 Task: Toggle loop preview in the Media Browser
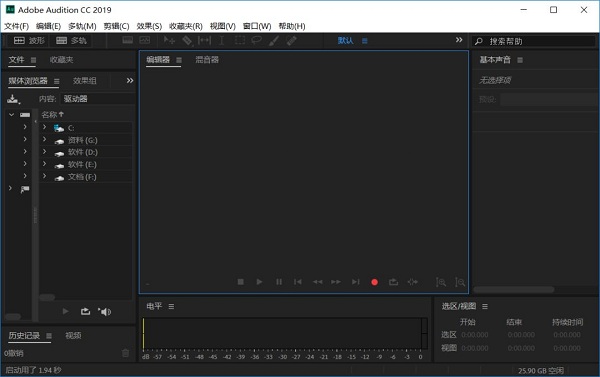click(85, 312)
